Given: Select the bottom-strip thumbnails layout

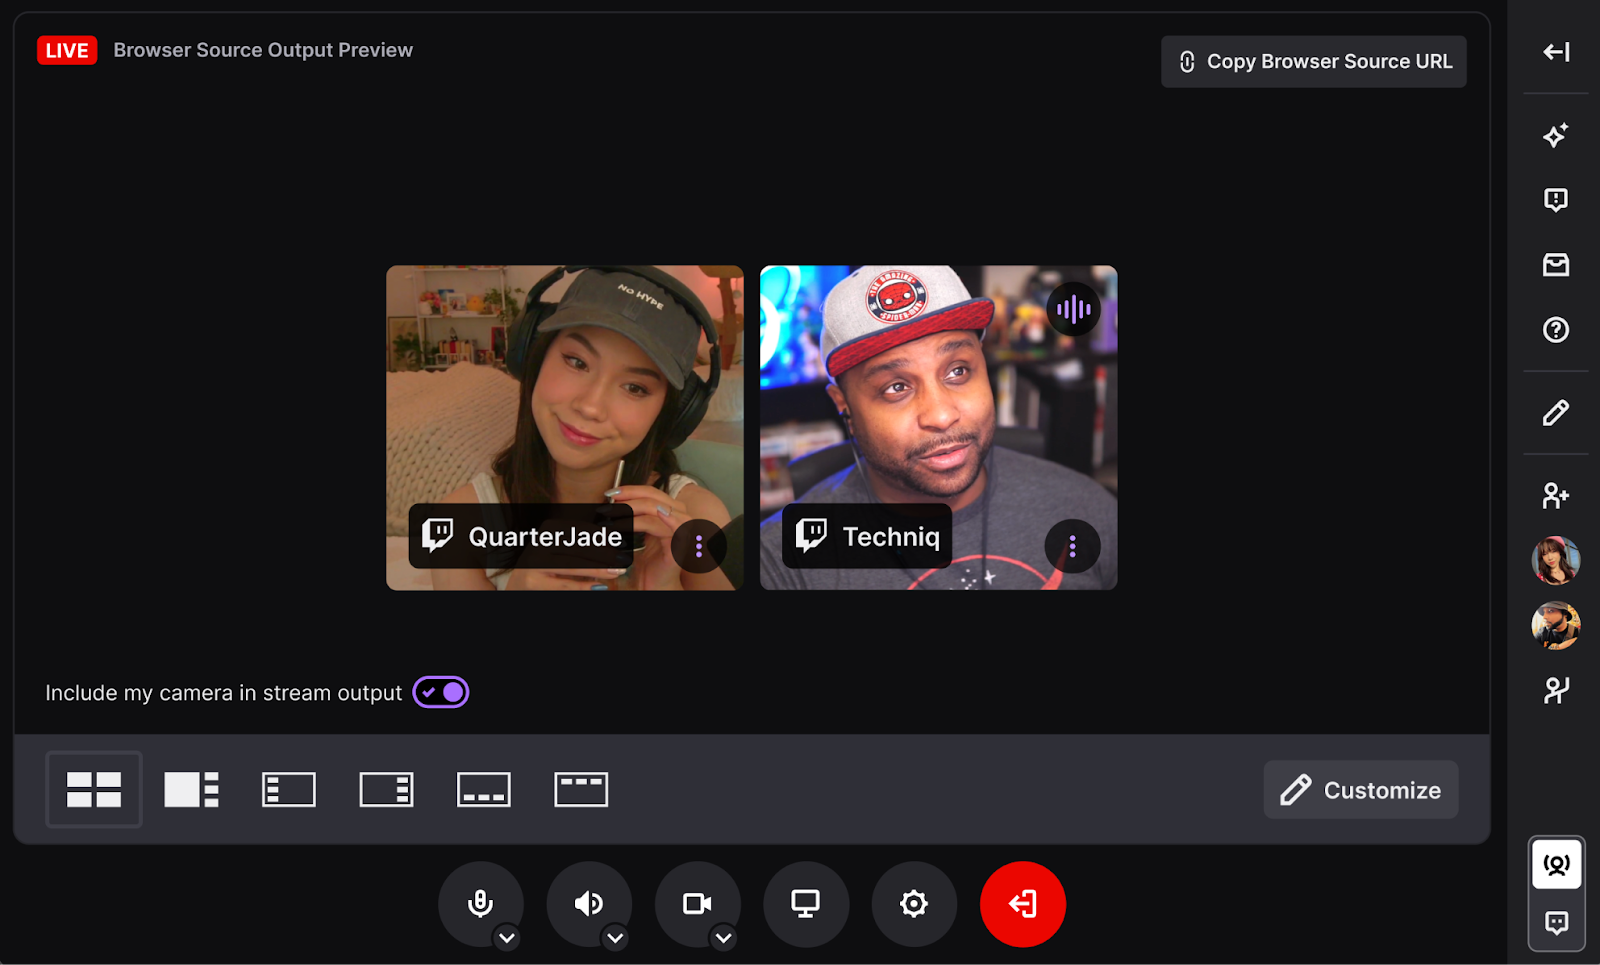Looking at the screenshot, I should point(483,789).
